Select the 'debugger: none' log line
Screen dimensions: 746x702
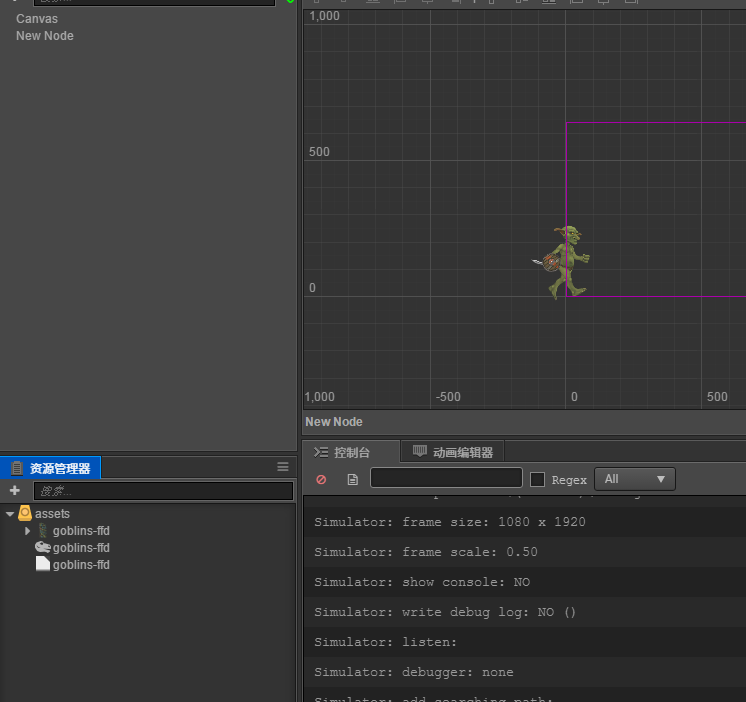pos(524,672)
